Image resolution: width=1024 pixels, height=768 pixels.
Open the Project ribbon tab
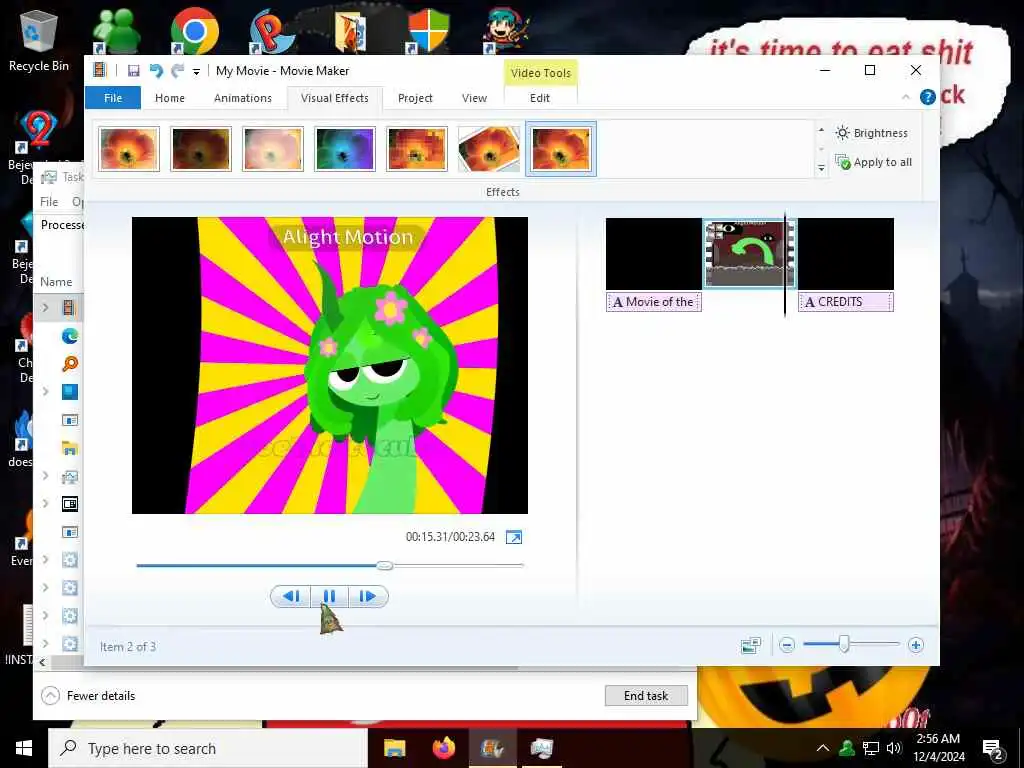click(415, 98)
